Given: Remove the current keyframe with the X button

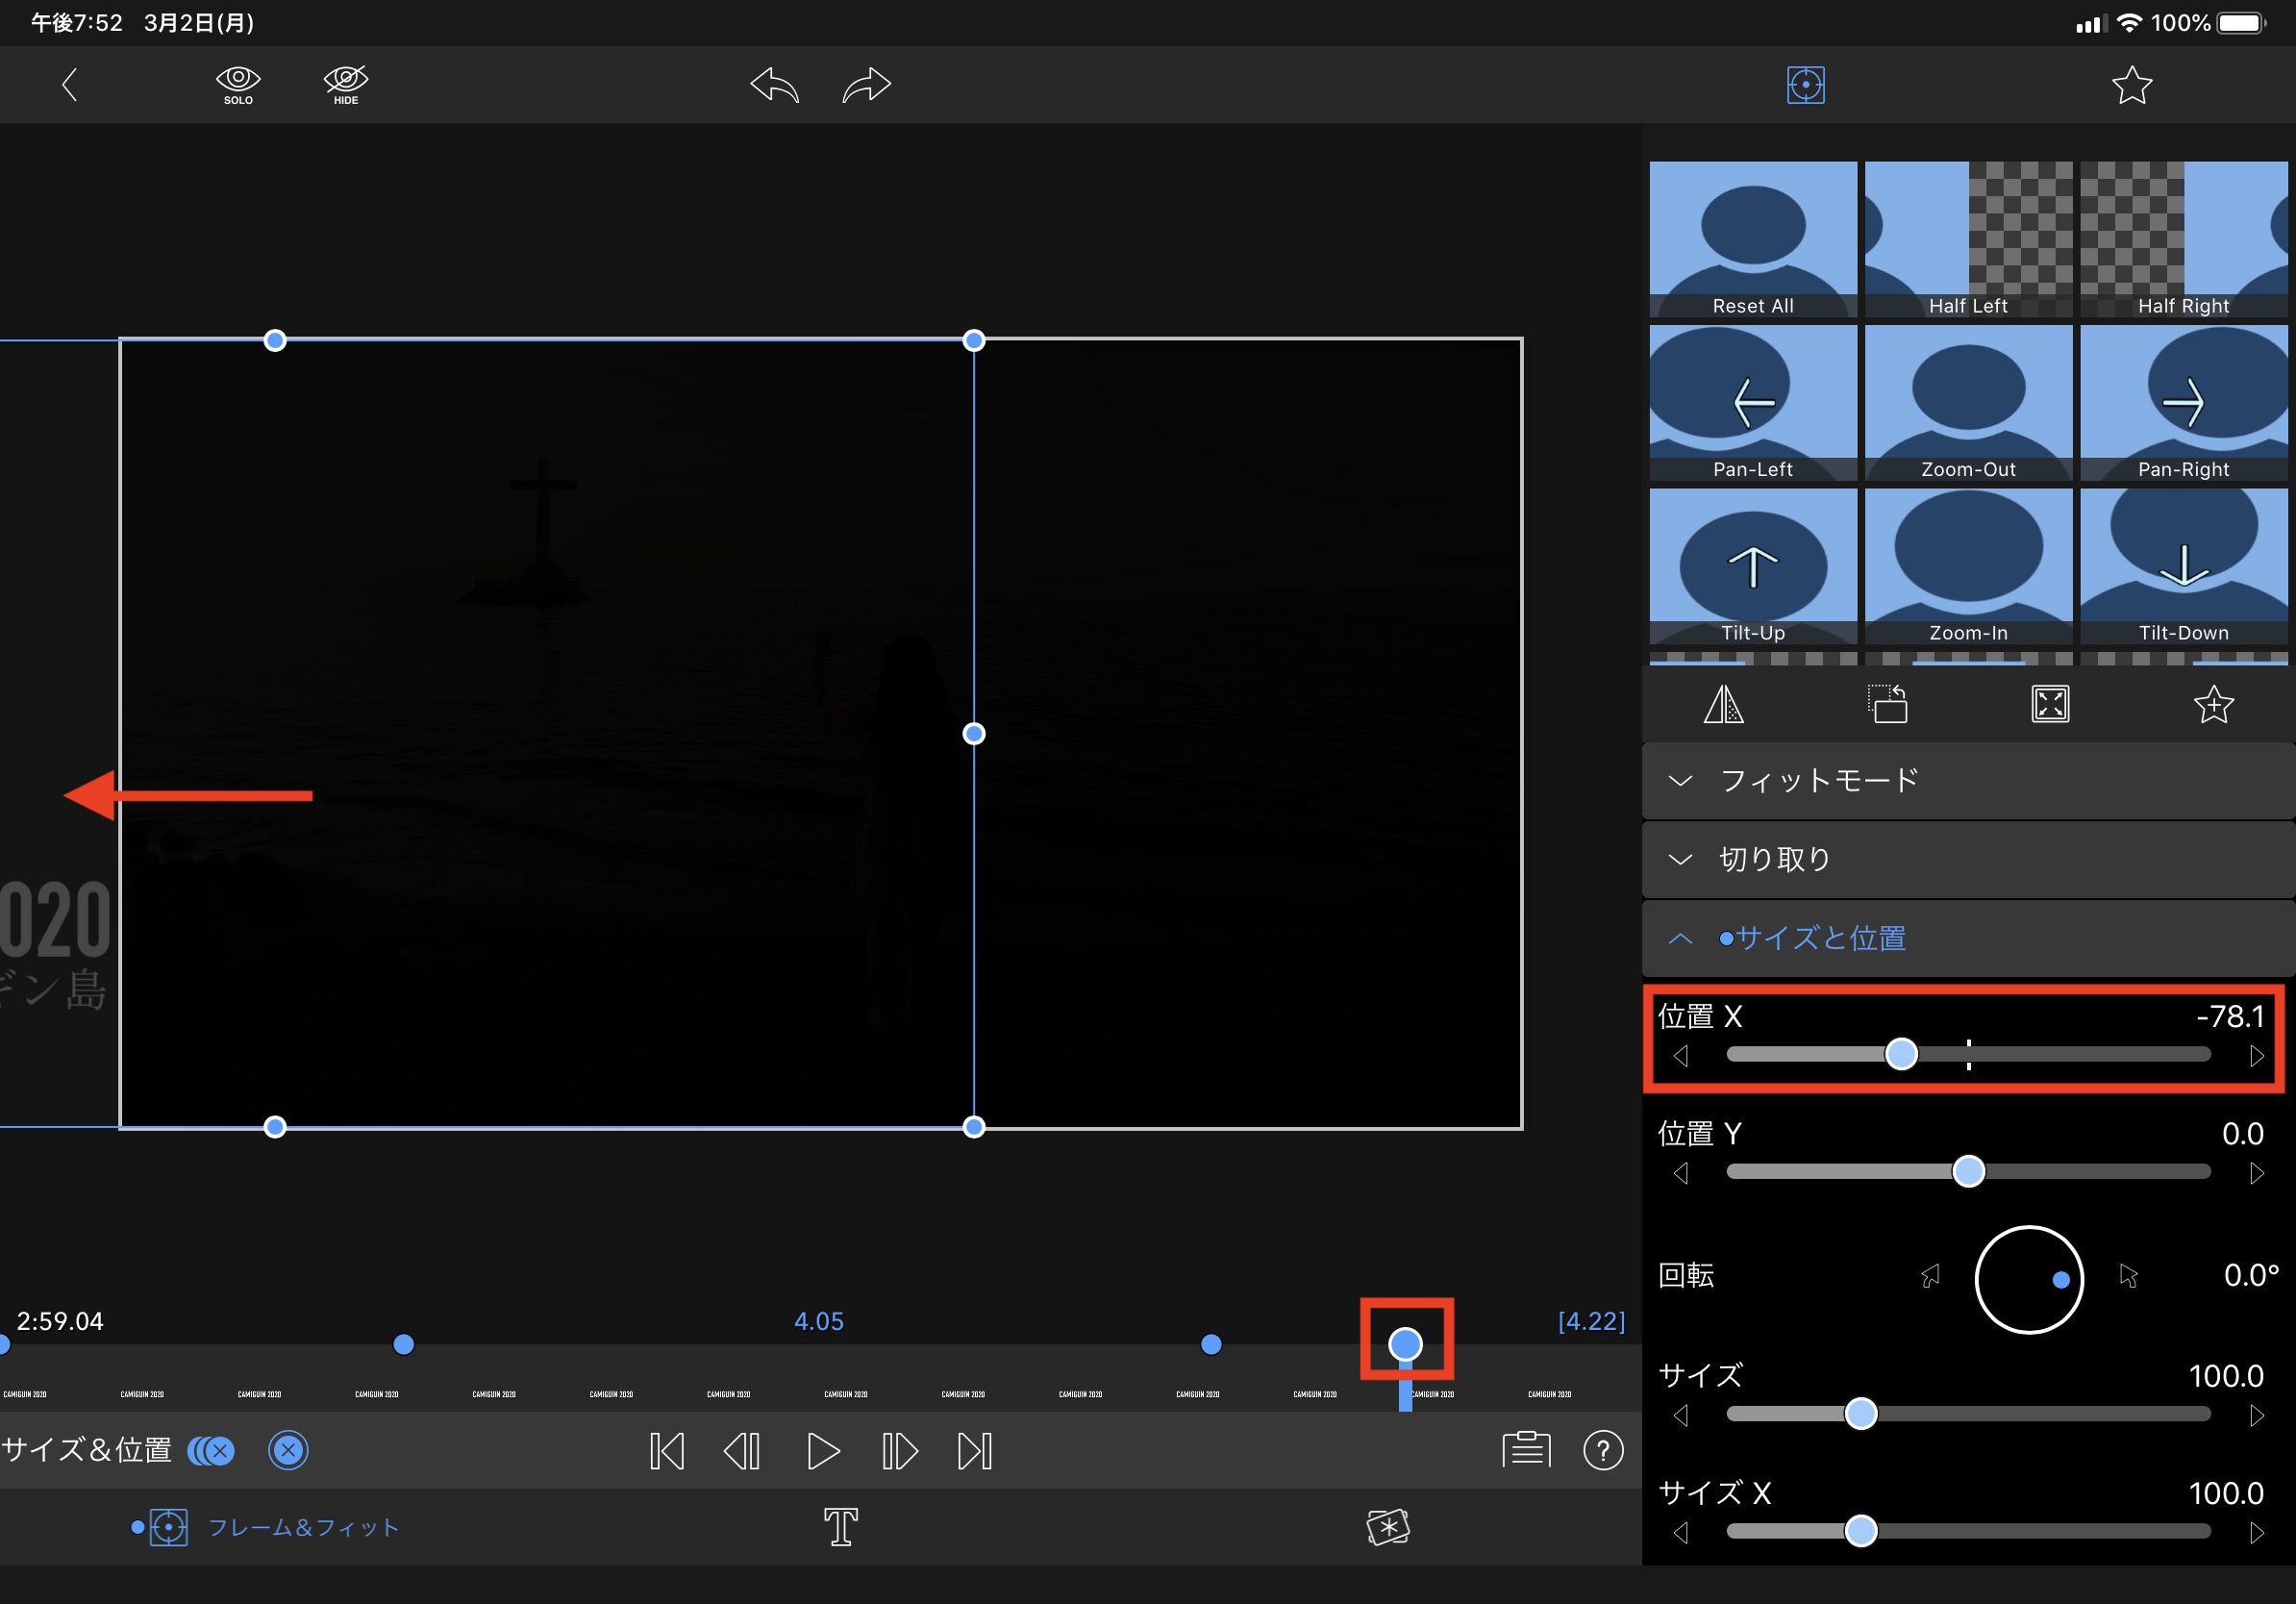Looking at the screenshot, I should point(288,1450).
